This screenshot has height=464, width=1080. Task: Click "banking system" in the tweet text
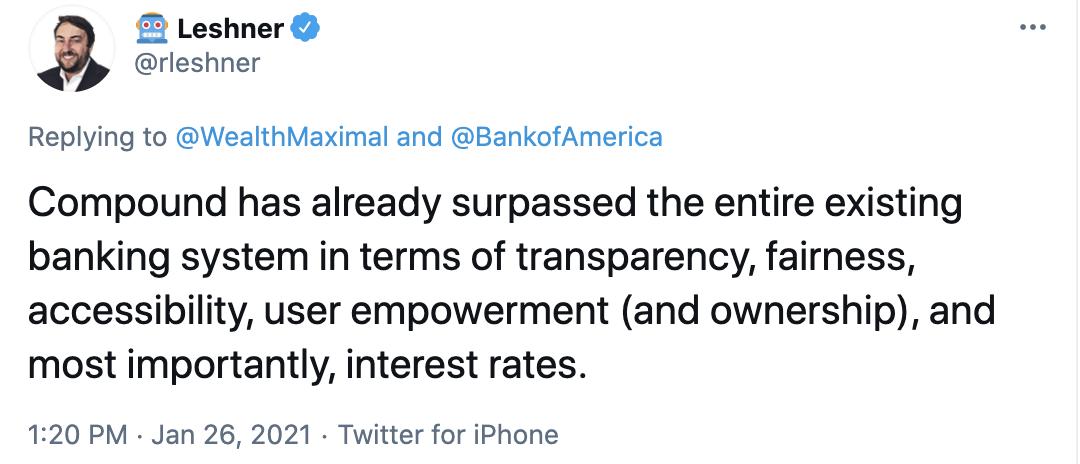coord(164,258)
